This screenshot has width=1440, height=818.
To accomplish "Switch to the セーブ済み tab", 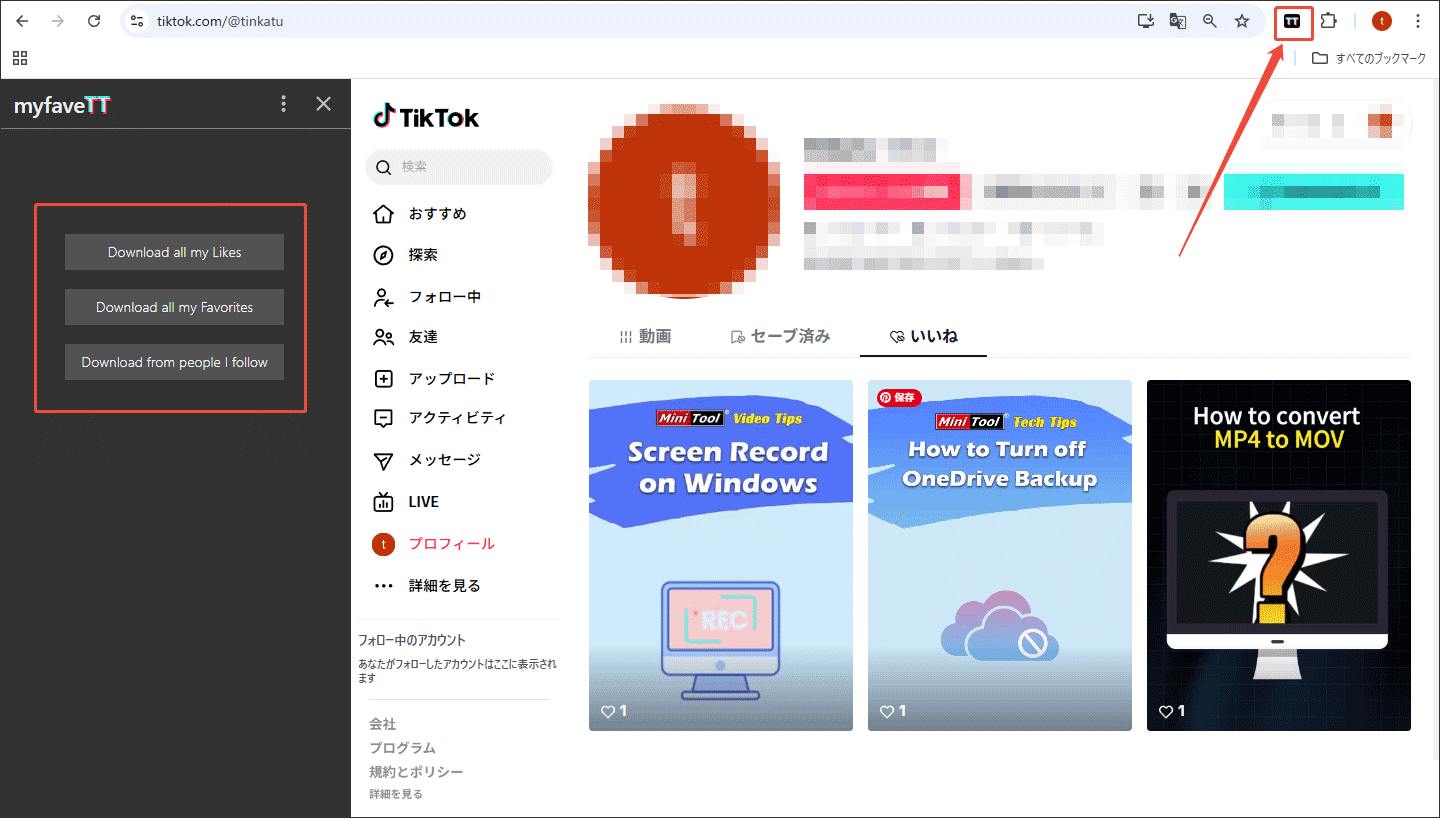I will (780, 336).
